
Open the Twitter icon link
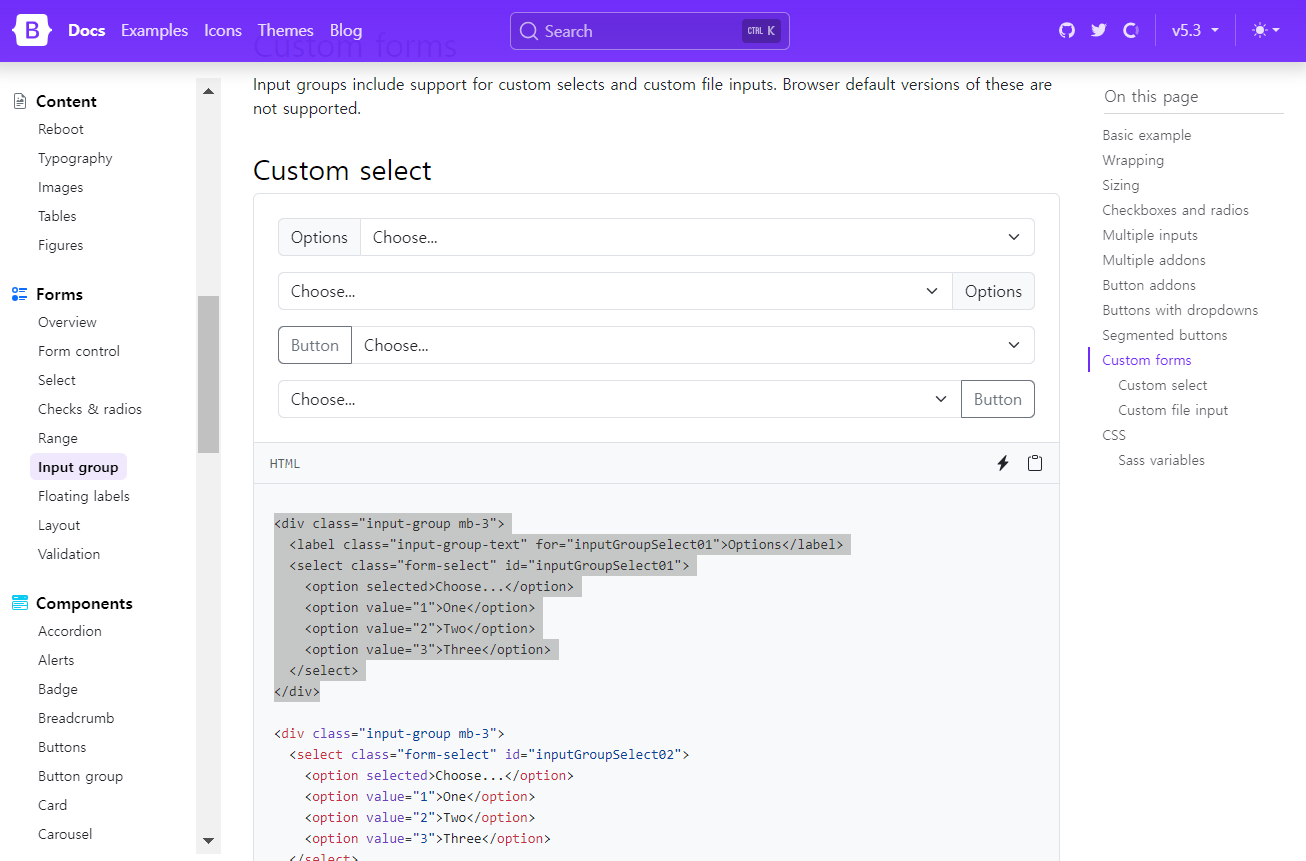tap(1099, 31)
